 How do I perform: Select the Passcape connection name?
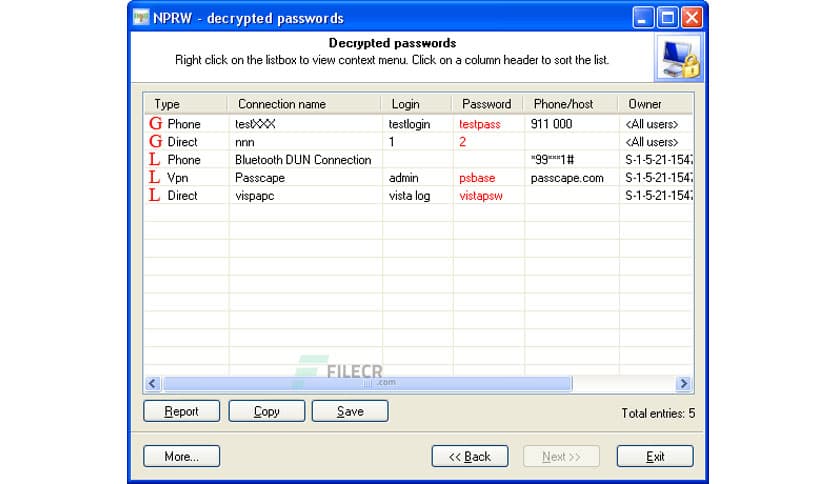pos(260,178)
